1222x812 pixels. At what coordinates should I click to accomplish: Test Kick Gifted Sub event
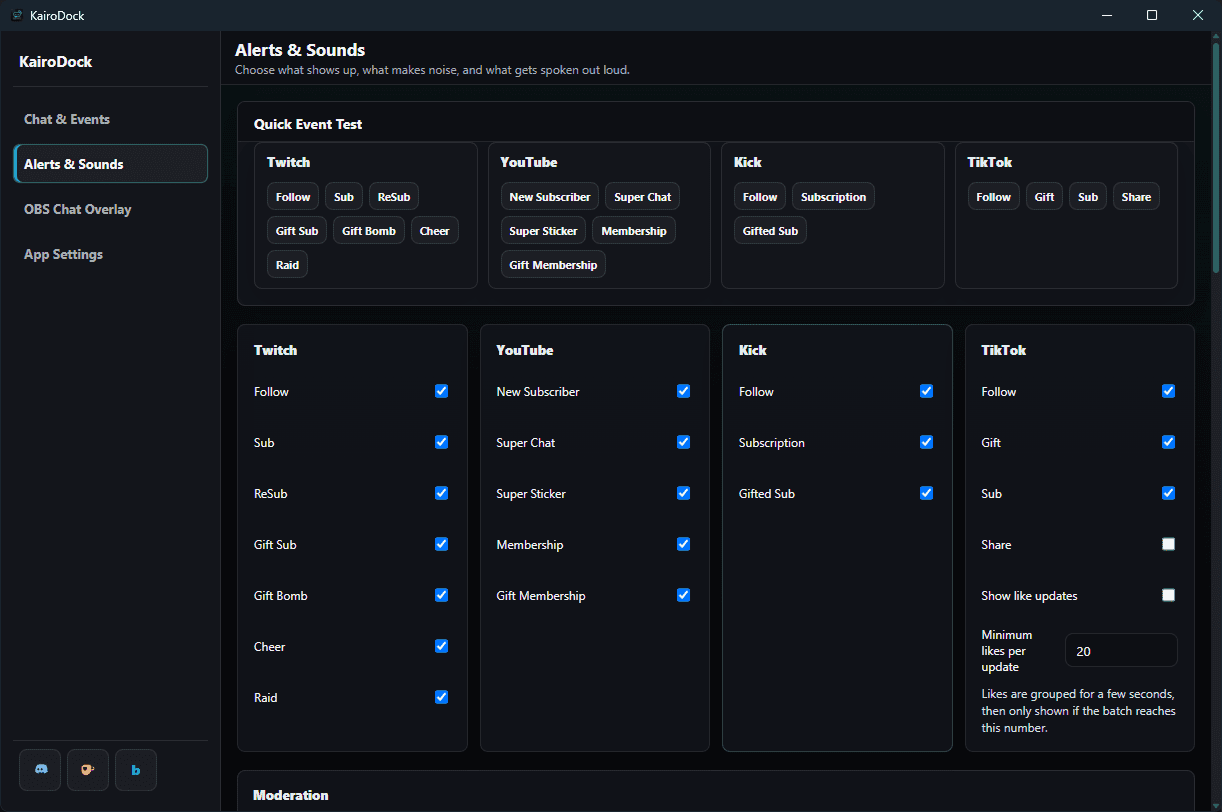pyautogui.click(x=771, y=231)
